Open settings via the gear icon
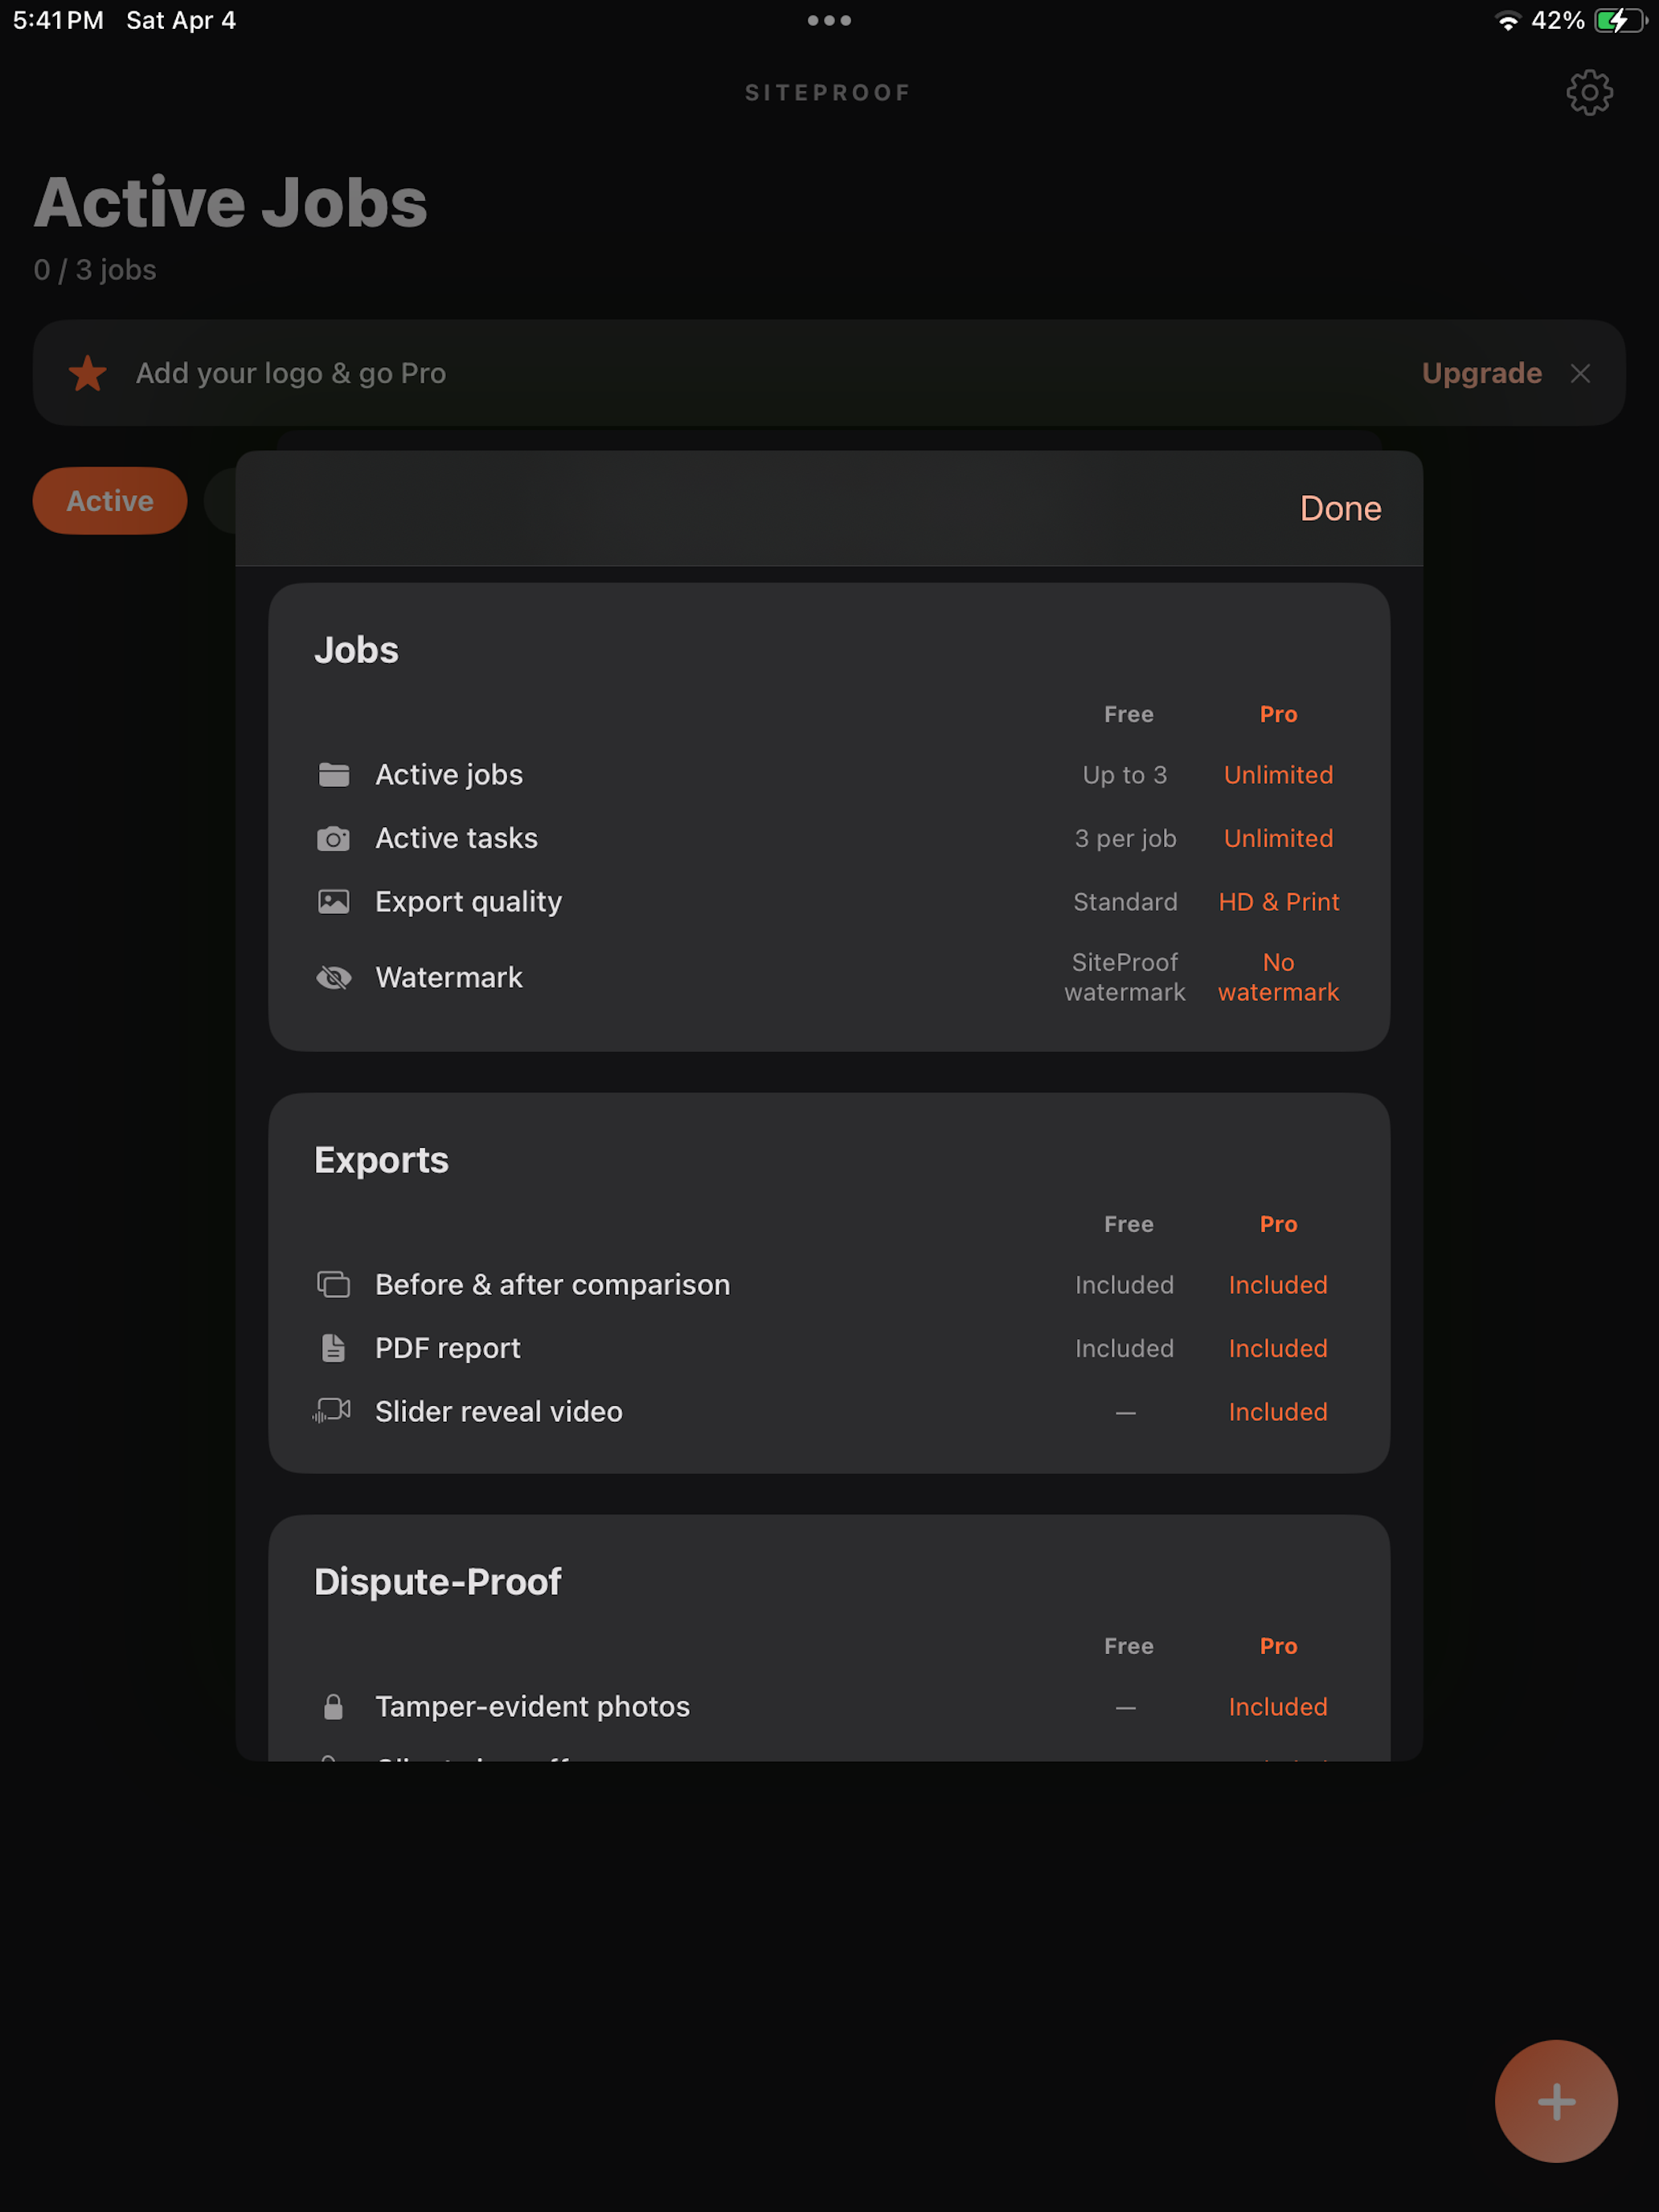Image resolution: width=1659 pixels, height=2212 pixels. click(1589, 93)
